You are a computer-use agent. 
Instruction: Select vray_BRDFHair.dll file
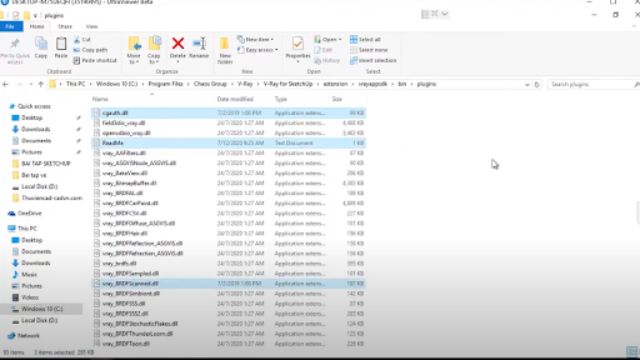pyautogui.click(x=228, y=233)
